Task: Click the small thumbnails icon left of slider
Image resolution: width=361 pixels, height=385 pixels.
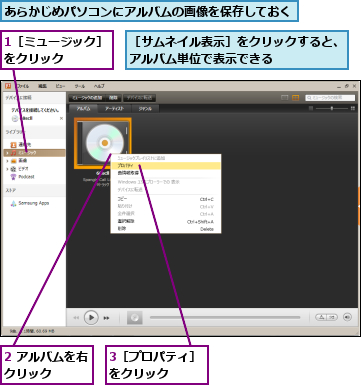Action: pyautogui.click(x=311, y=108)
